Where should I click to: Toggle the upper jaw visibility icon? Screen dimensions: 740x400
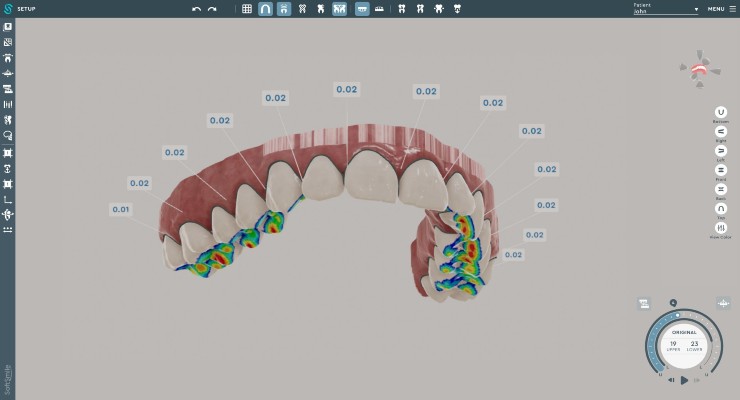coord(284,9)
